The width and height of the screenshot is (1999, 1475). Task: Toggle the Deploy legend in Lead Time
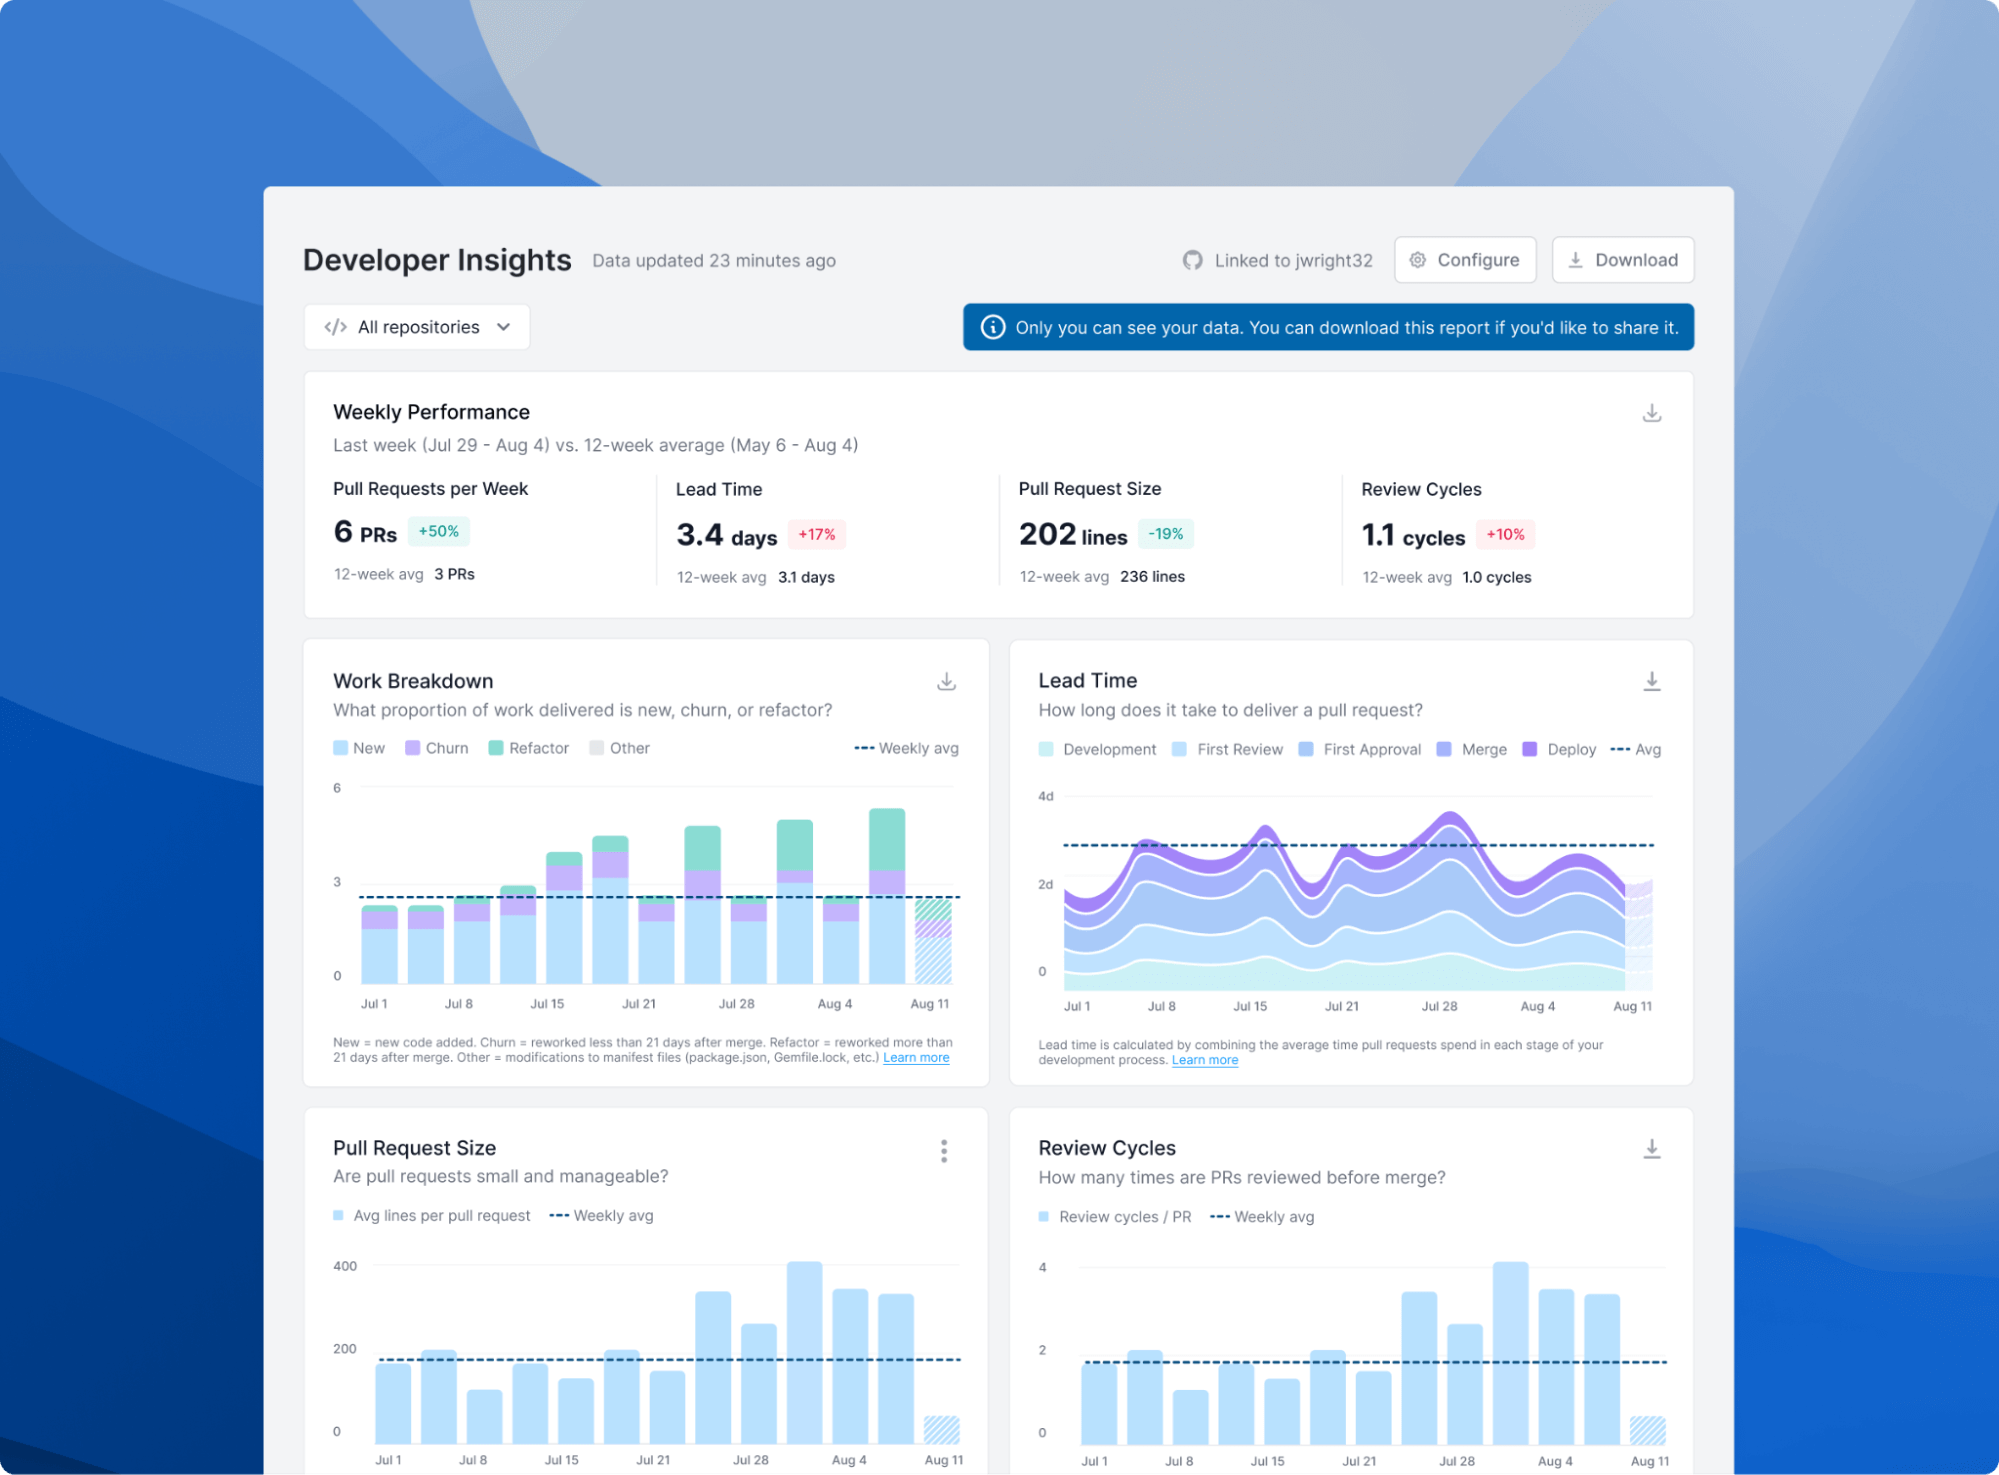pyautogui.click(x=1559, y=748)
